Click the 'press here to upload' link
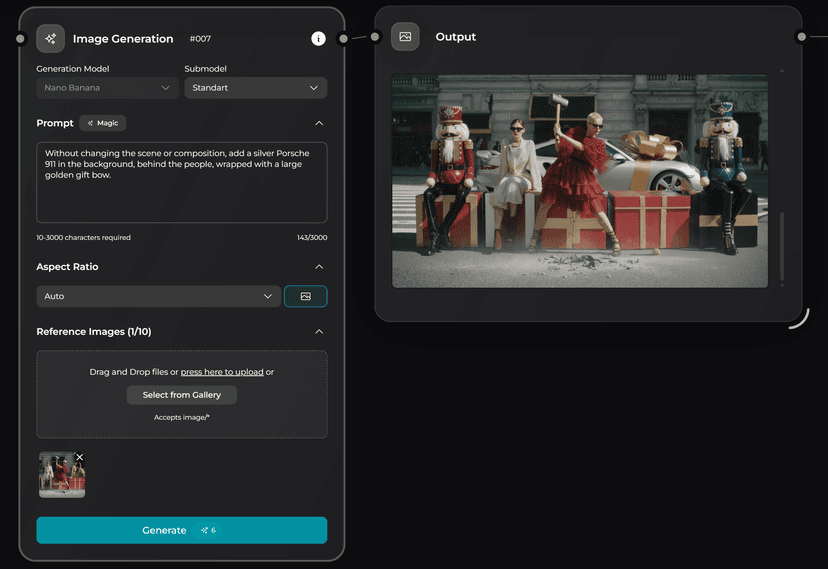828x569 pixels. [x=222, y=372]
